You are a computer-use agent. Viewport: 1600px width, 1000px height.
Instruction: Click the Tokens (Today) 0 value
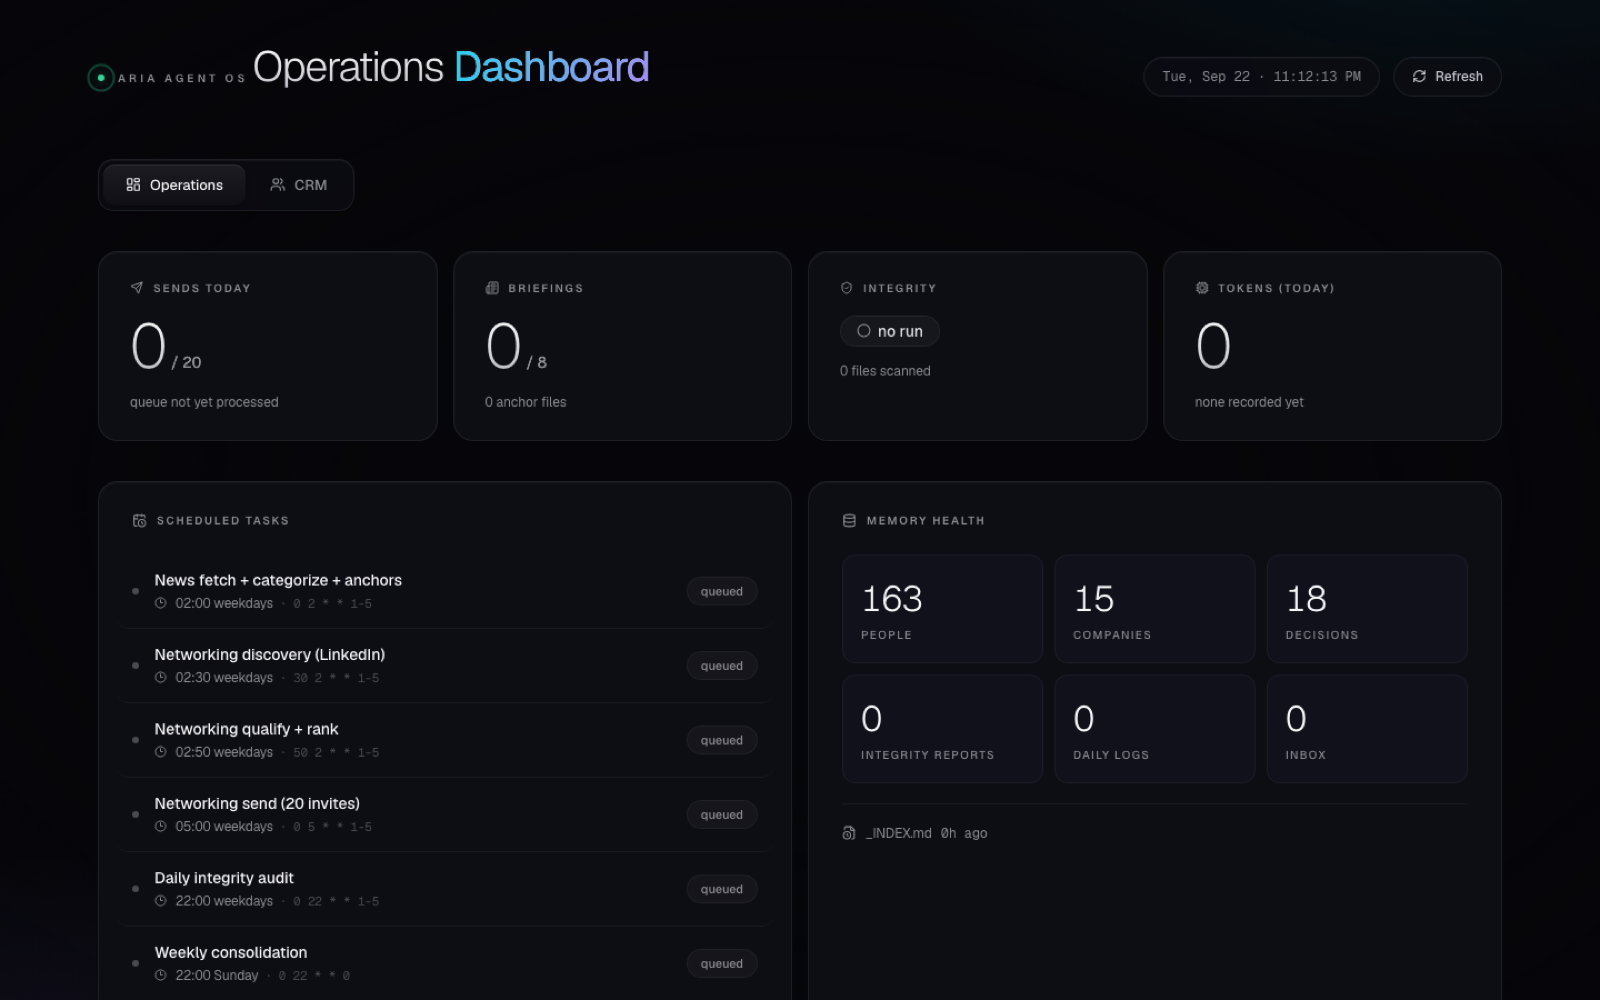click(x=1213, y=346)
